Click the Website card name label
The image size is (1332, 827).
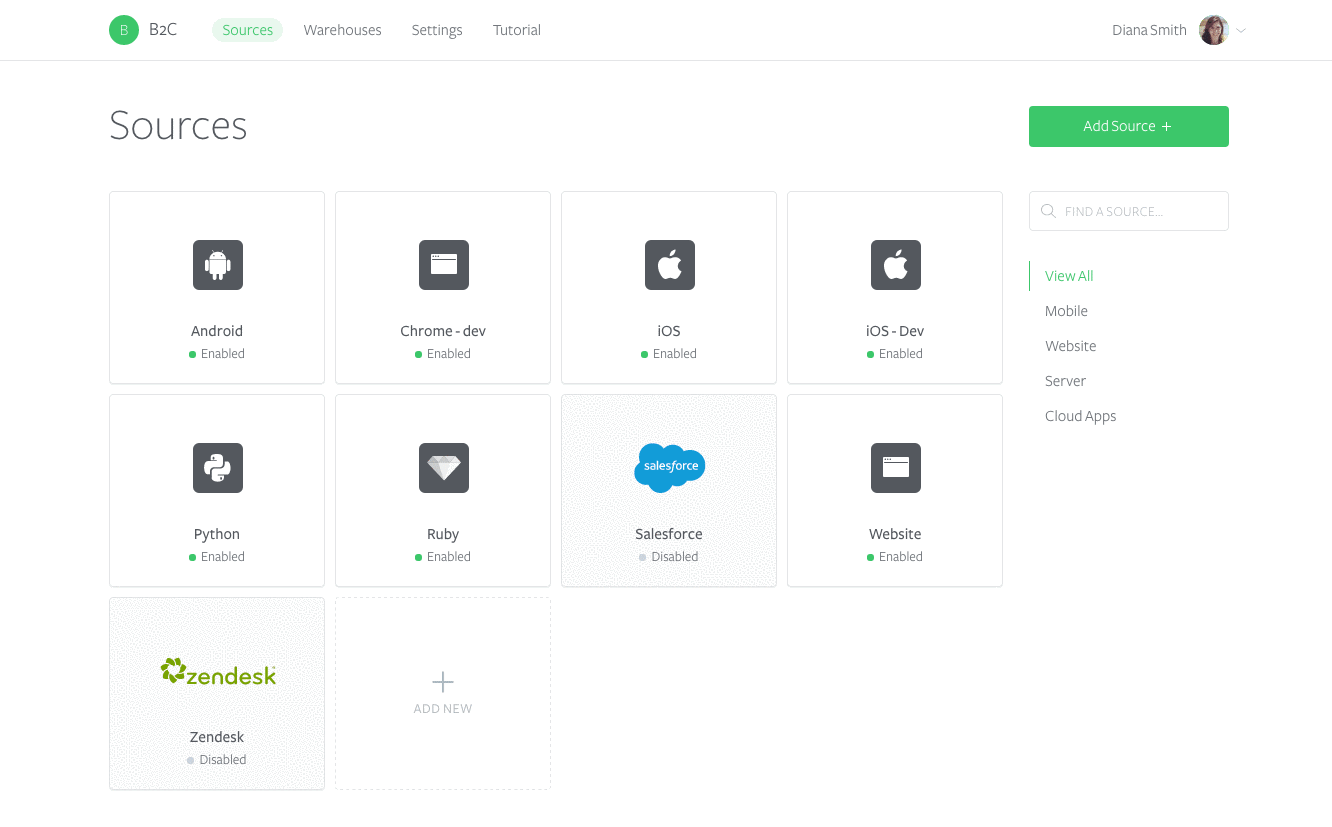point(895,534)
